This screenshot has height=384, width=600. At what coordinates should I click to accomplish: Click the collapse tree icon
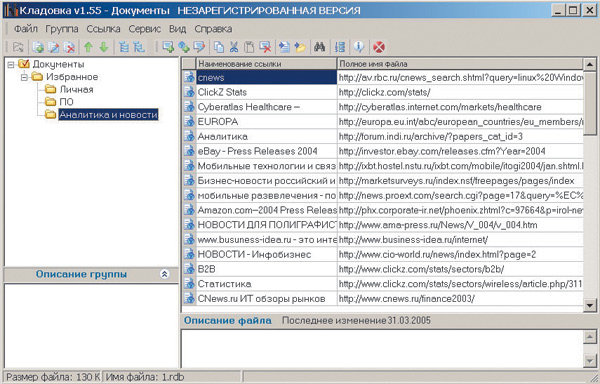pyautogui.click(x=139, y=47)
